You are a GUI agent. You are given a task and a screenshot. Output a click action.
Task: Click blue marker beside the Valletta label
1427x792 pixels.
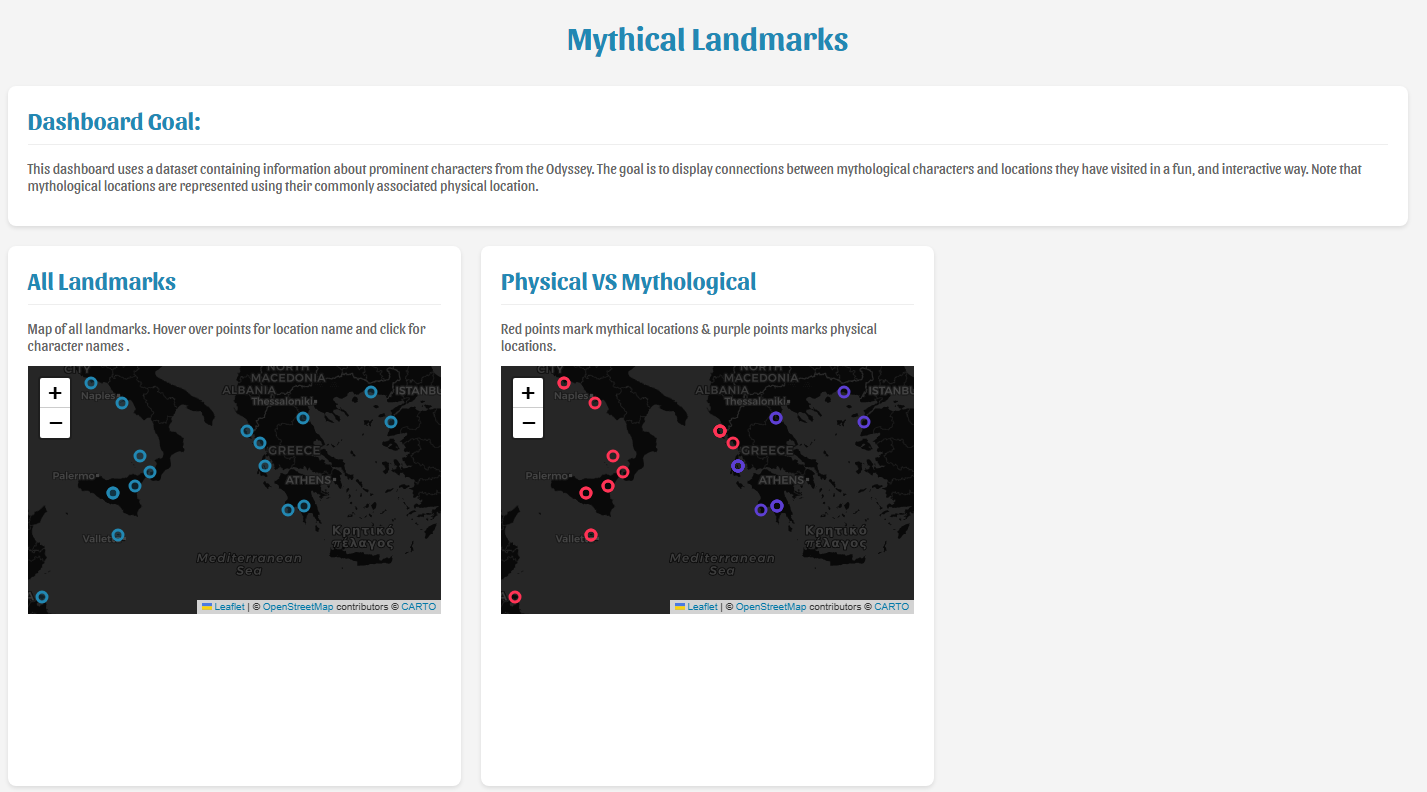click(x=118, y=535)
